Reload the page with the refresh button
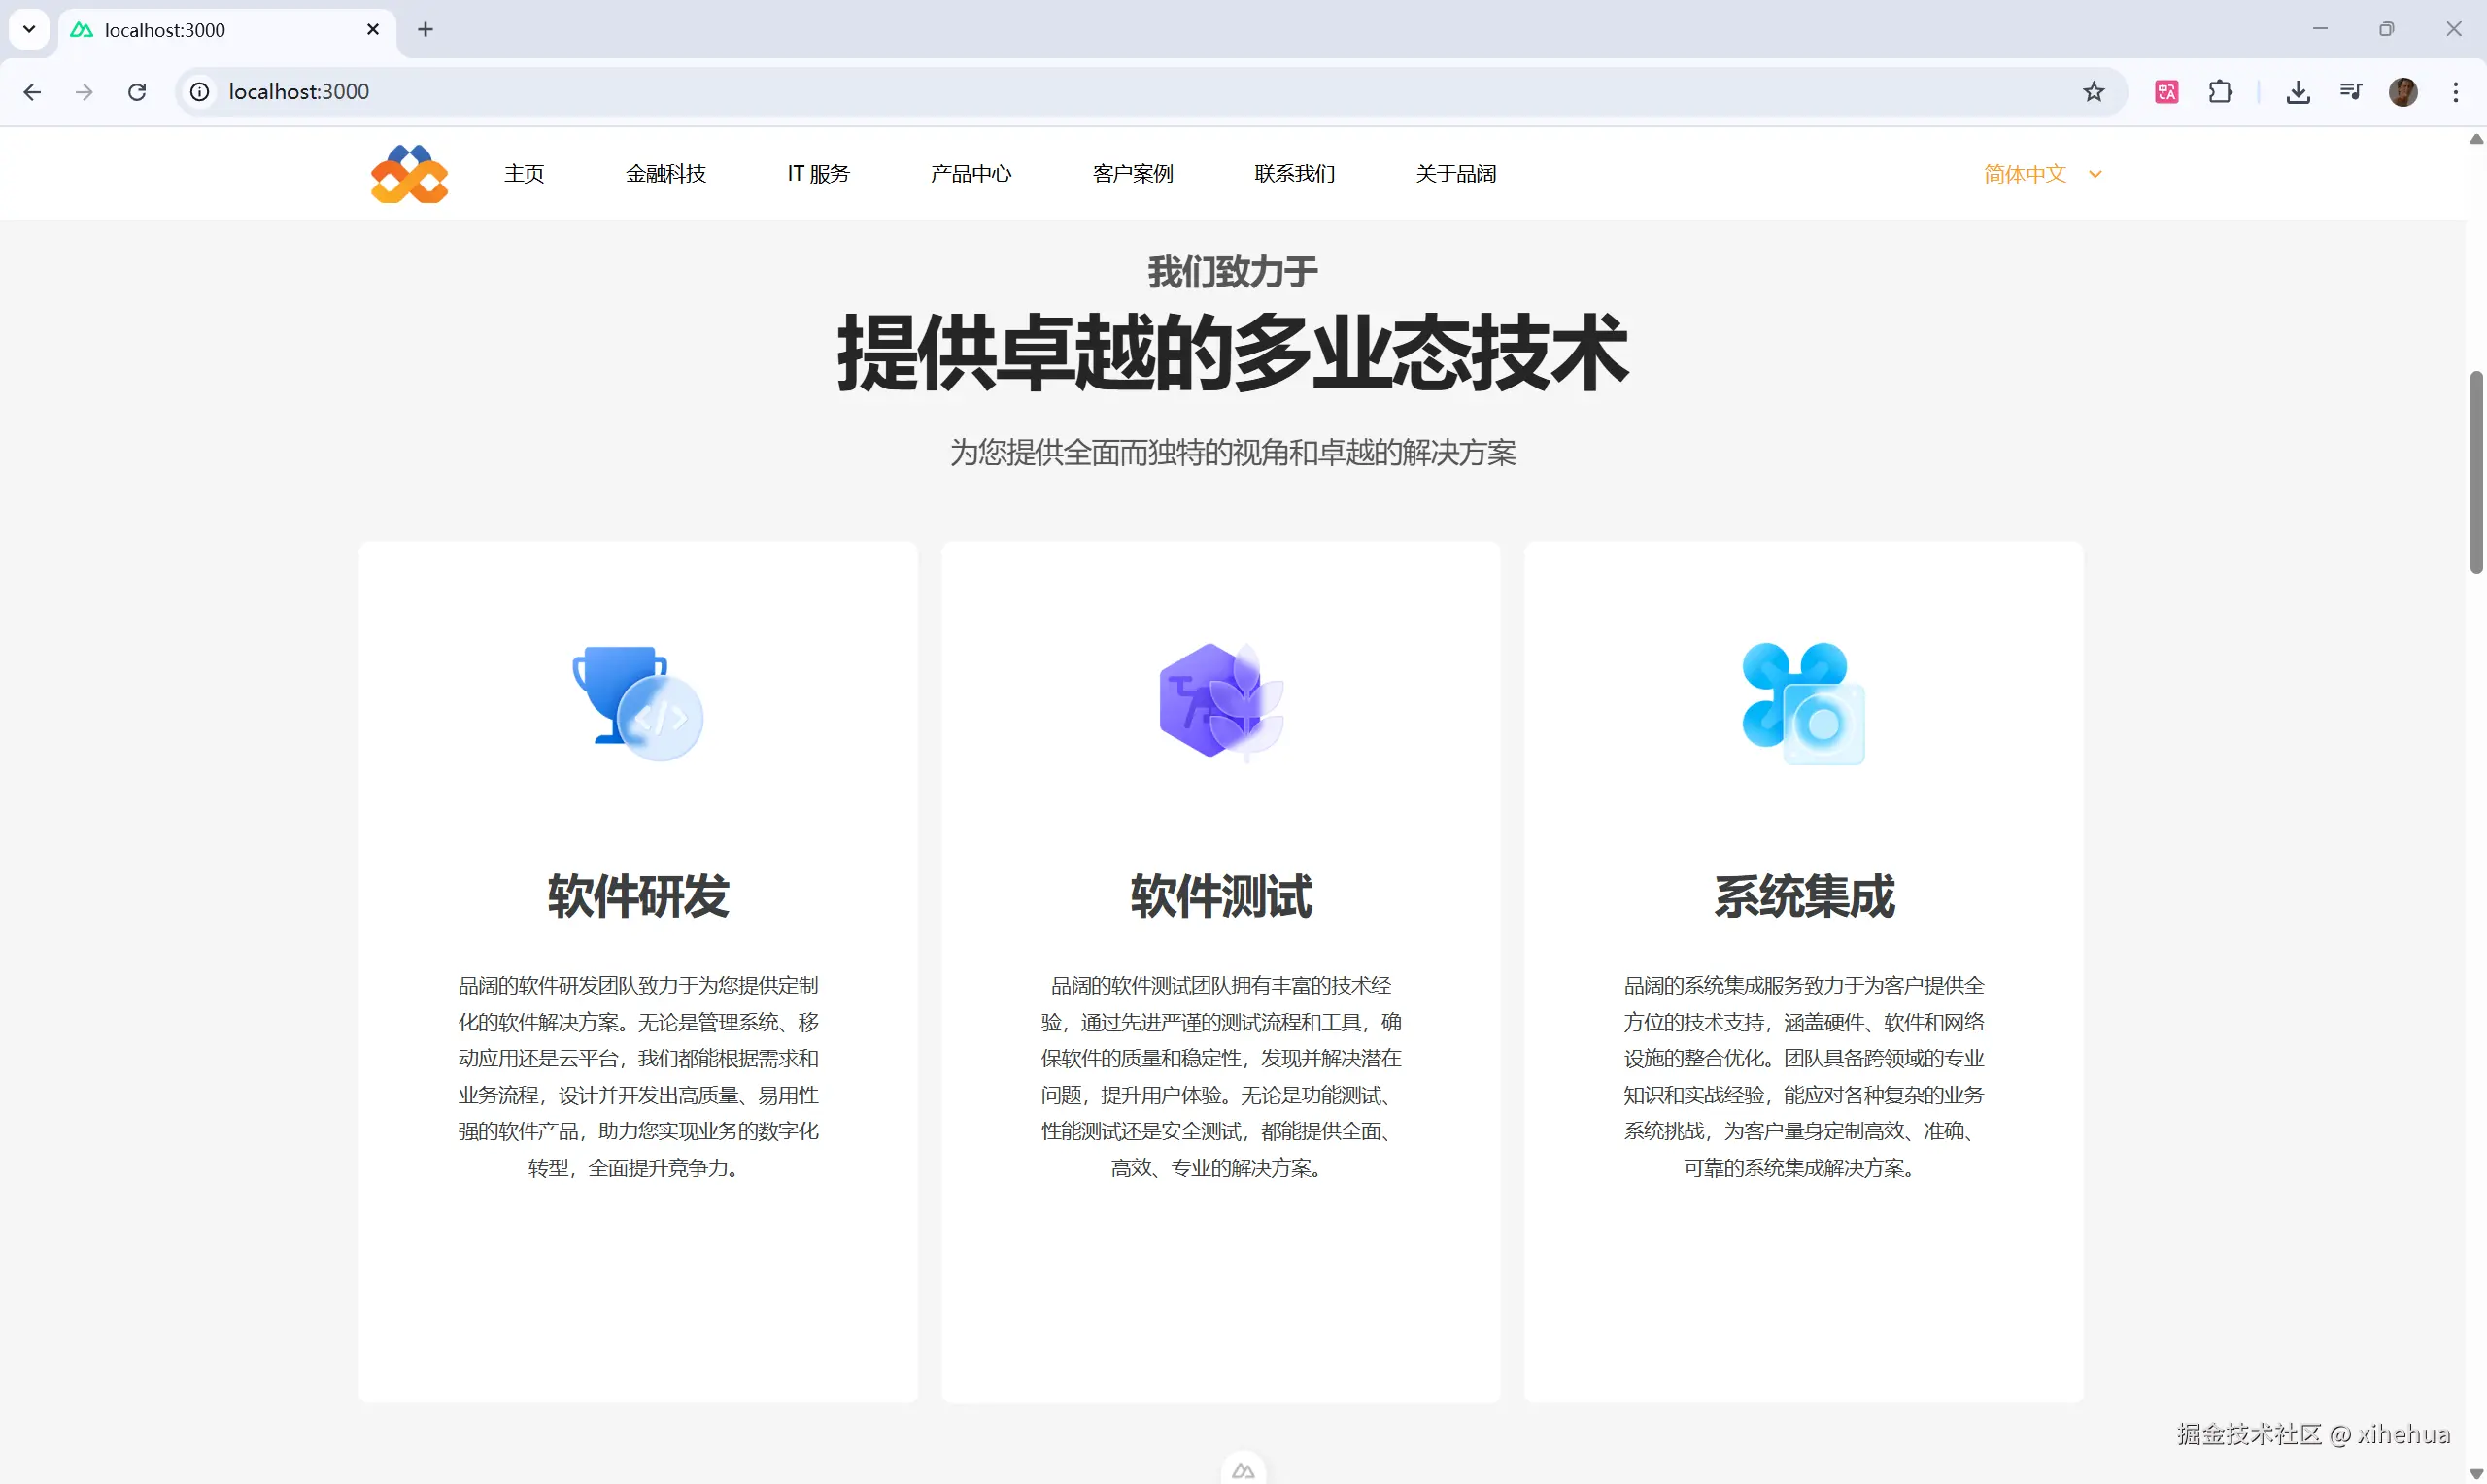Viewport: 2487px width, 1484px height. (x=137, y=92)
